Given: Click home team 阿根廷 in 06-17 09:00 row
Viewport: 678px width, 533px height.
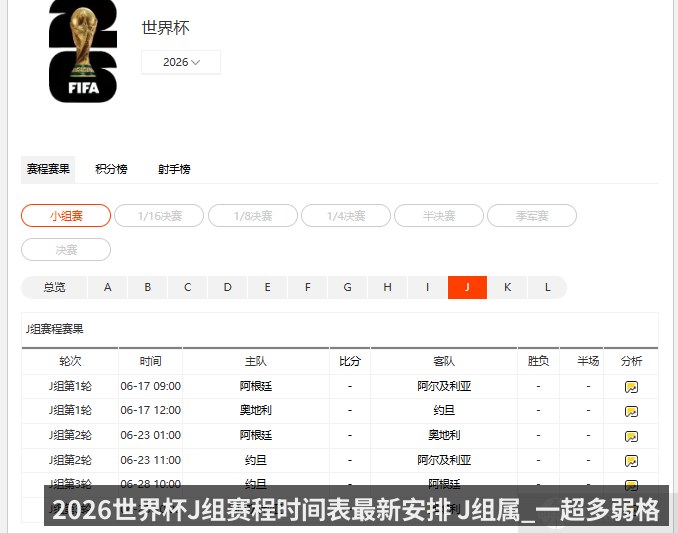Looking at the screenshot, I should 256,386.
